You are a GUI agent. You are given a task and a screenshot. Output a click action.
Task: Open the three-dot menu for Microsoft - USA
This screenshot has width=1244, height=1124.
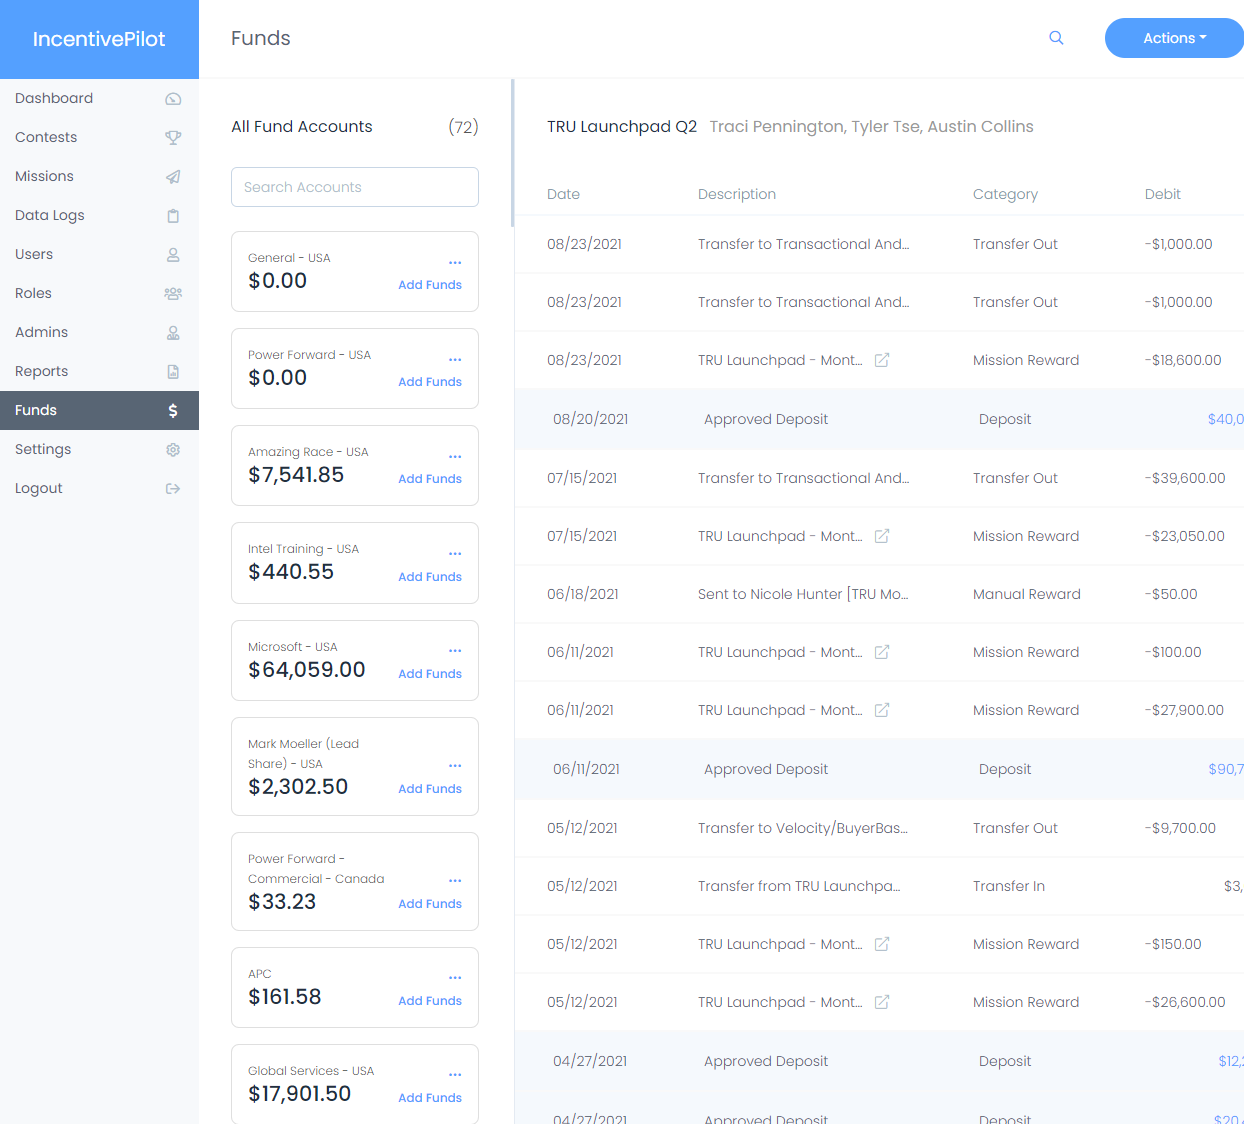point(455,651)
